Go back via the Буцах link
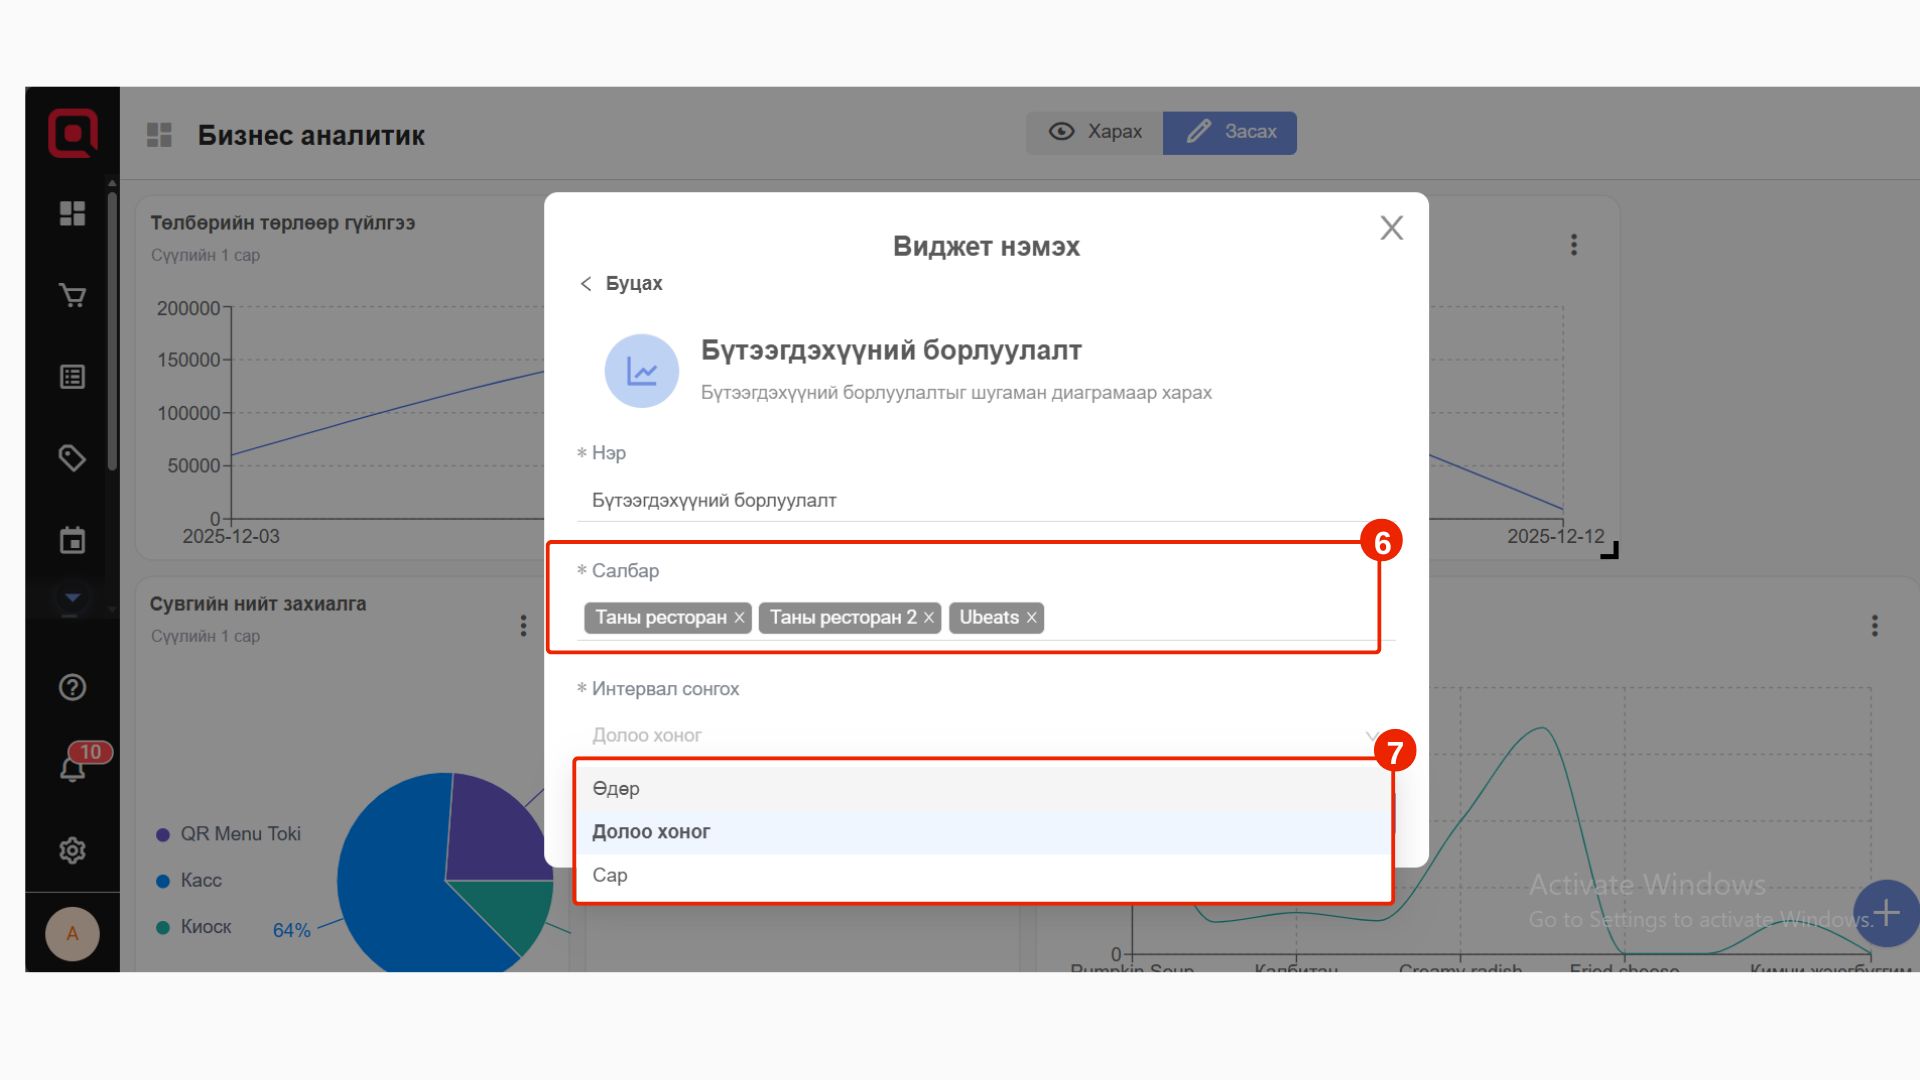The image size is (1920, 1080). coord(621,283)
